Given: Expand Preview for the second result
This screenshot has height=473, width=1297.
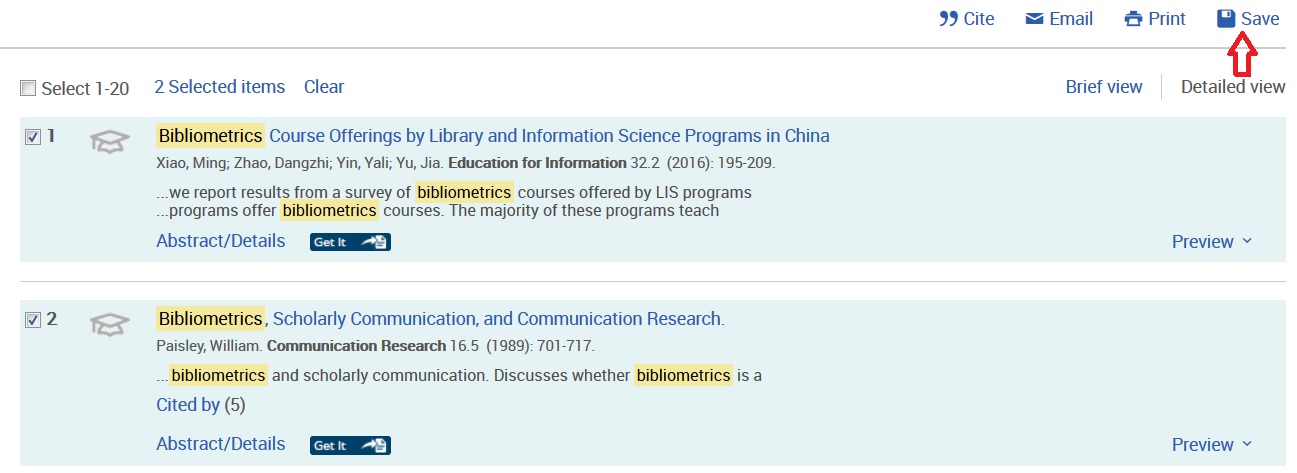Looking at the screenshot, I should tap(1212, 445).
